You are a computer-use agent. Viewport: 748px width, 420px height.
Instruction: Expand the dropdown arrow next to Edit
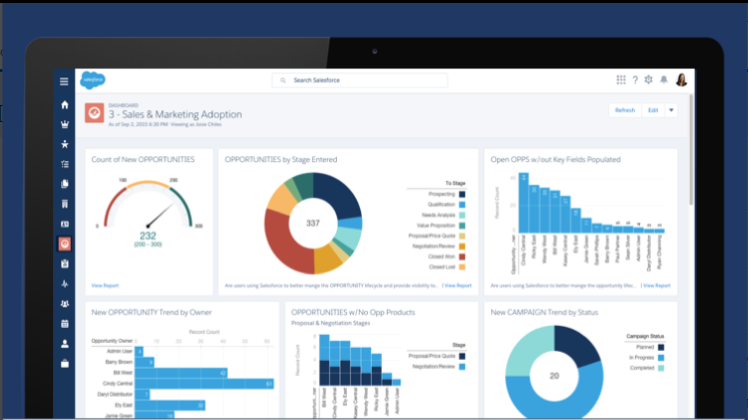click(671, 110)
